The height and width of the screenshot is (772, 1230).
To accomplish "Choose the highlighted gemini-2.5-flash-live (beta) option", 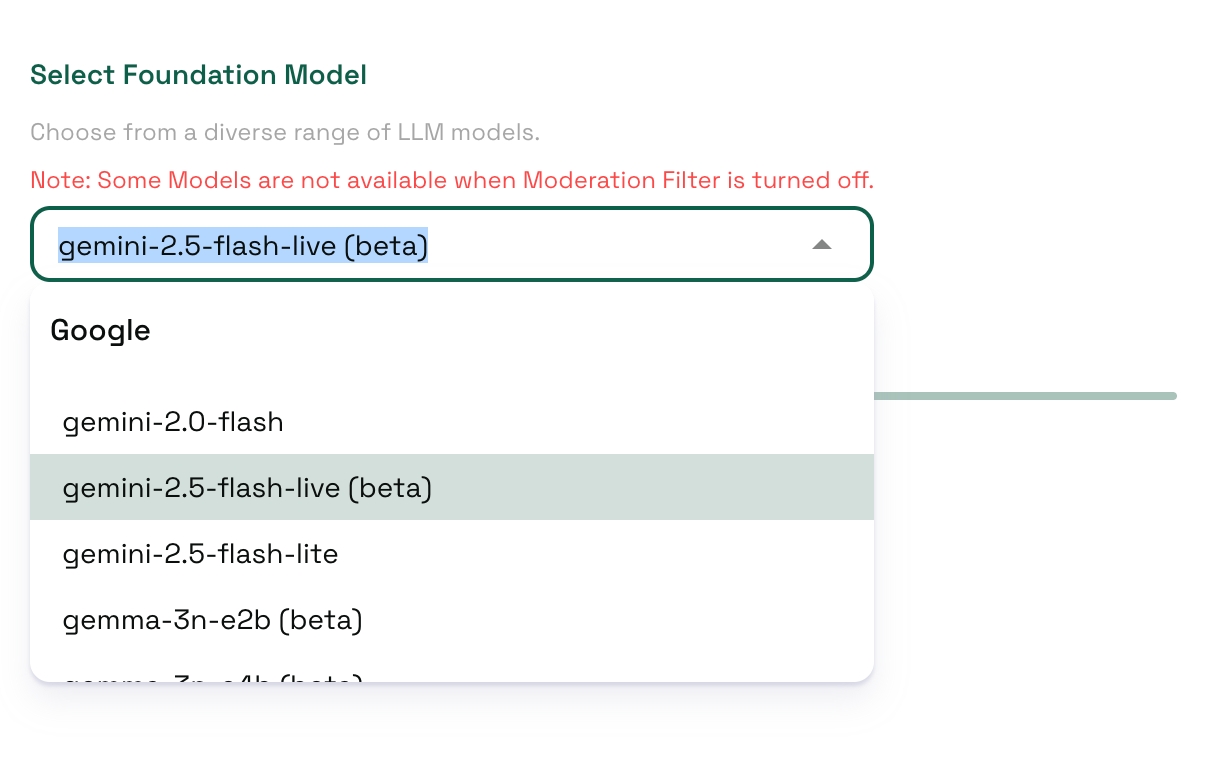I will pyautogui.click(x=247, y=488).
